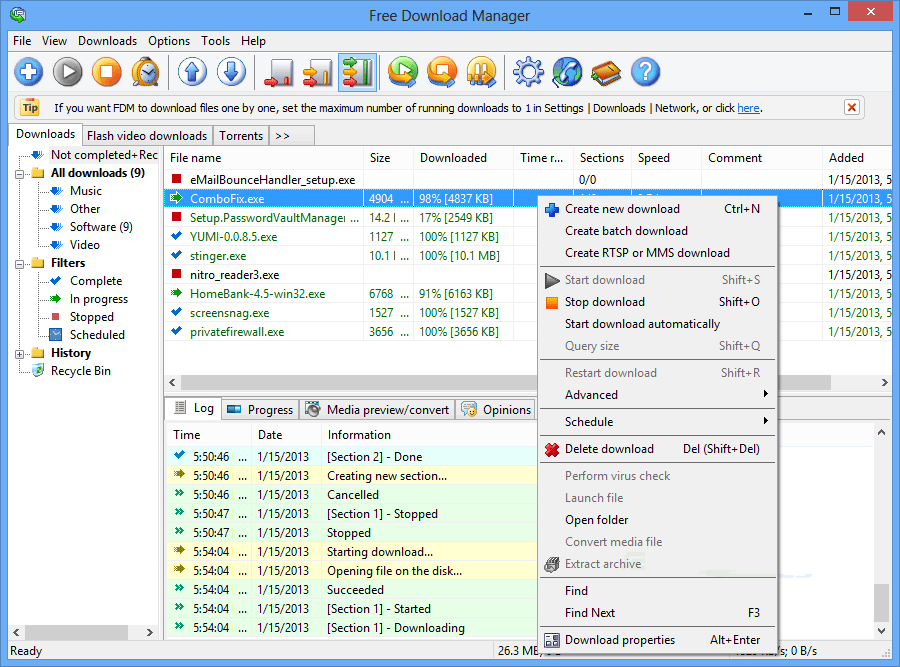Switch to the Torrents tab
The image size is (900, 667).
[x=241, y=136]
